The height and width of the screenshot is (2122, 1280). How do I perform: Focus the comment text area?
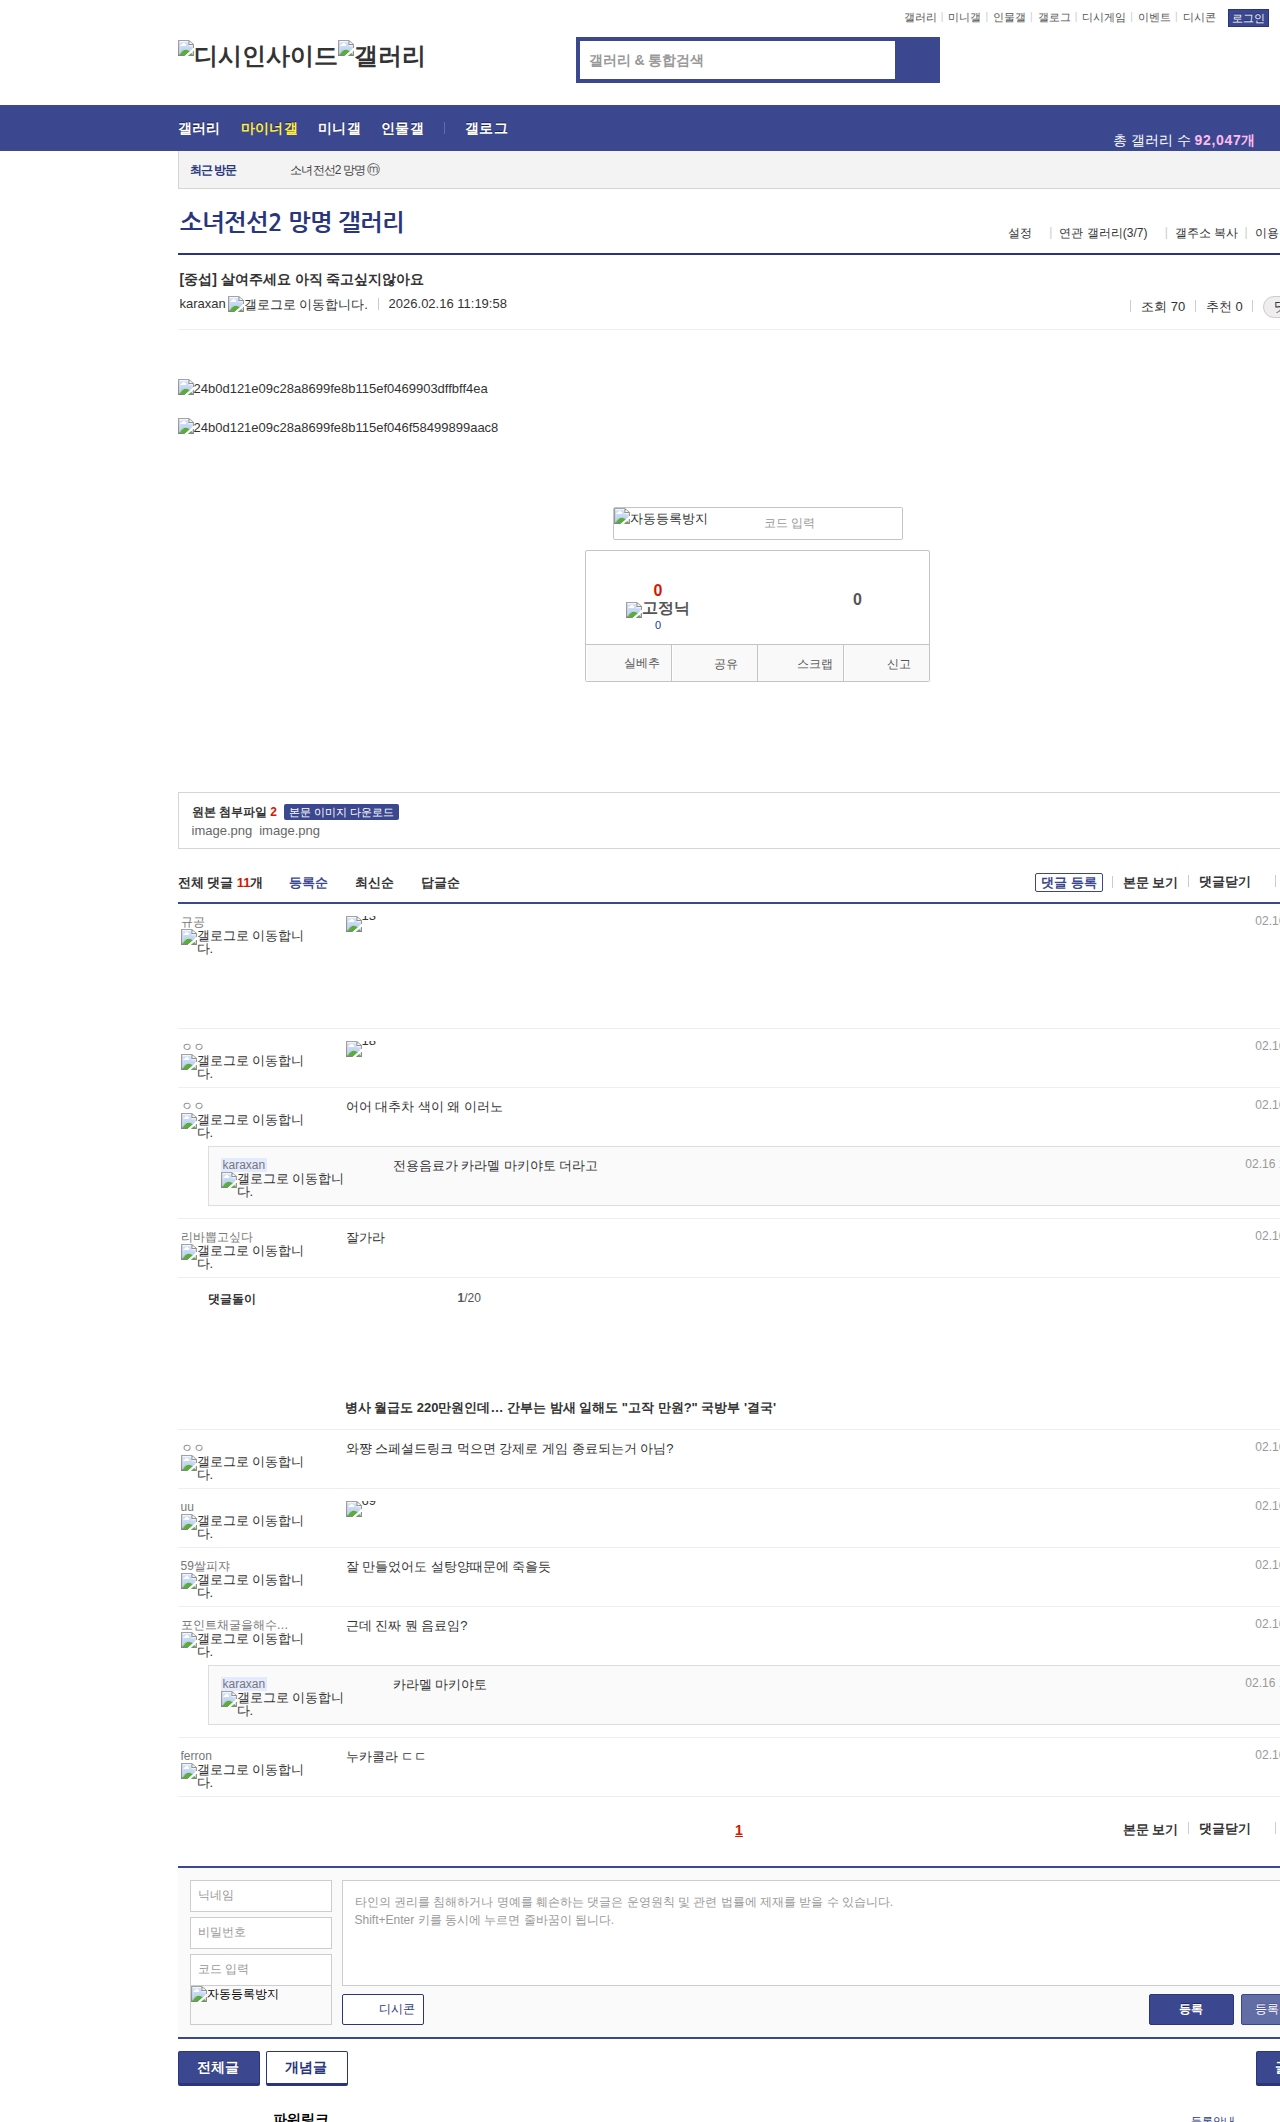click(811, 1933)
